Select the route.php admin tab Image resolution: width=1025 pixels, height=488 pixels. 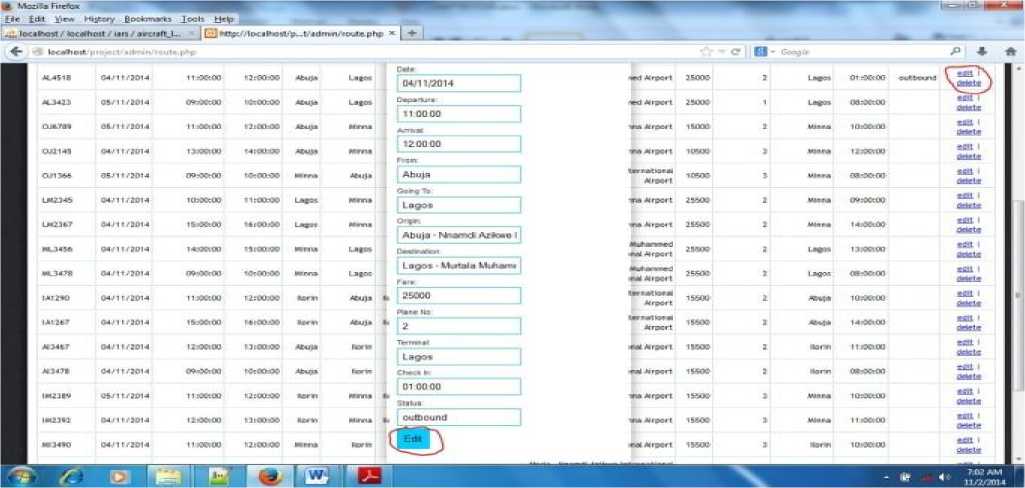coord(300,33)
